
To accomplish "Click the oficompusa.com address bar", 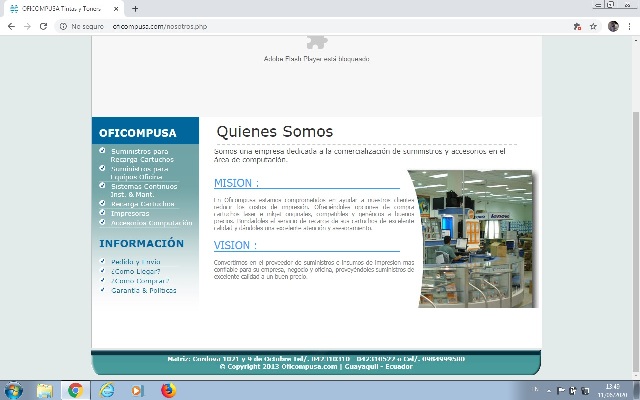I will pos(160,27).
